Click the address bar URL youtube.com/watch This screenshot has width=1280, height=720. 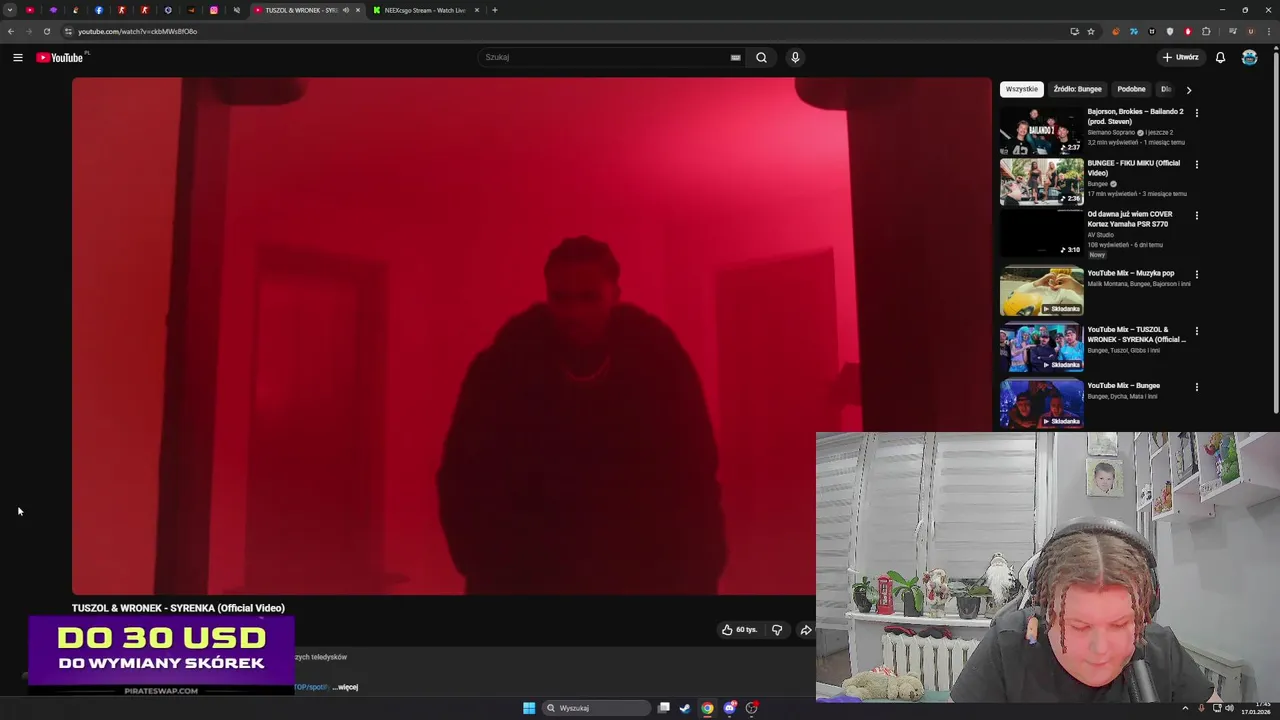point(137,31)
